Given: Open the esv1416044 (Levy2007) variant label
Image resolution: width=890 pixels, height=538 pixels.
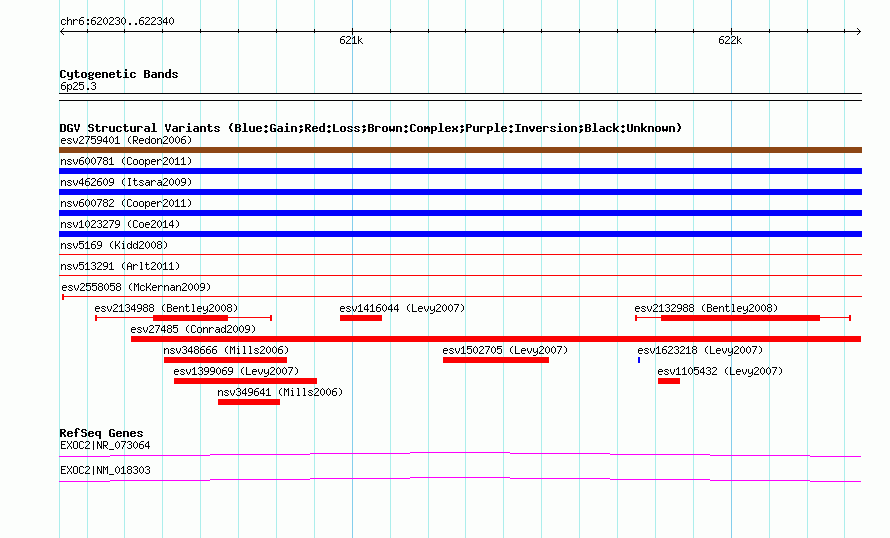Looking at the screenshot, I should 402,308.
